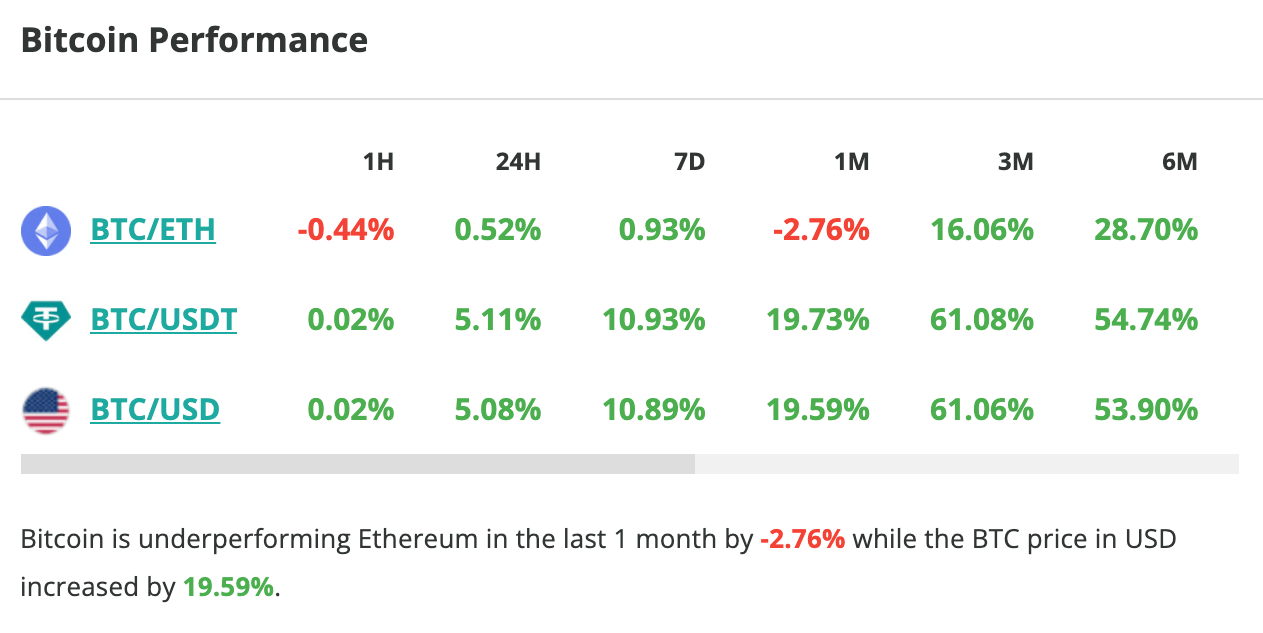Click the empty scrollbar track right side
The height and width of the screenshot is (633, 1263).
click(x=966, y=464)
